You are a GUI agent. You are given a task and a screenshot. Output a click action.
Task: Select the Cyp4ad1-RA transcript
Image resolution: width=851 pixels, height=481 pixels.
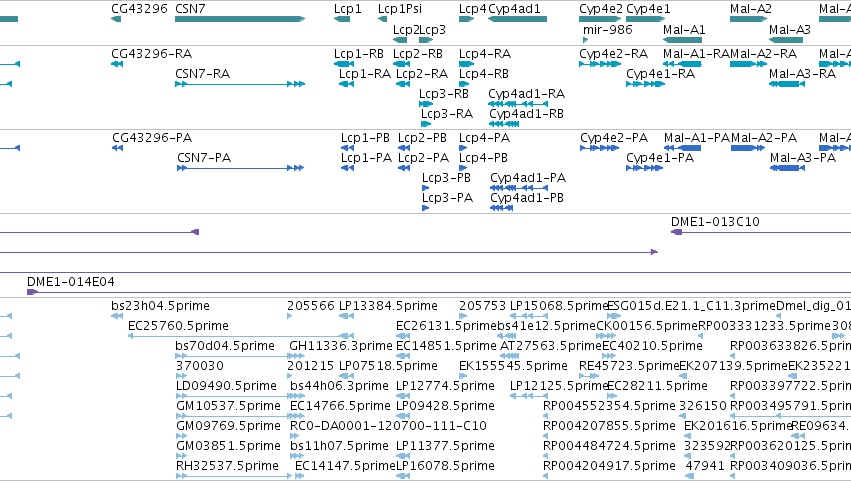pos(518,104)
